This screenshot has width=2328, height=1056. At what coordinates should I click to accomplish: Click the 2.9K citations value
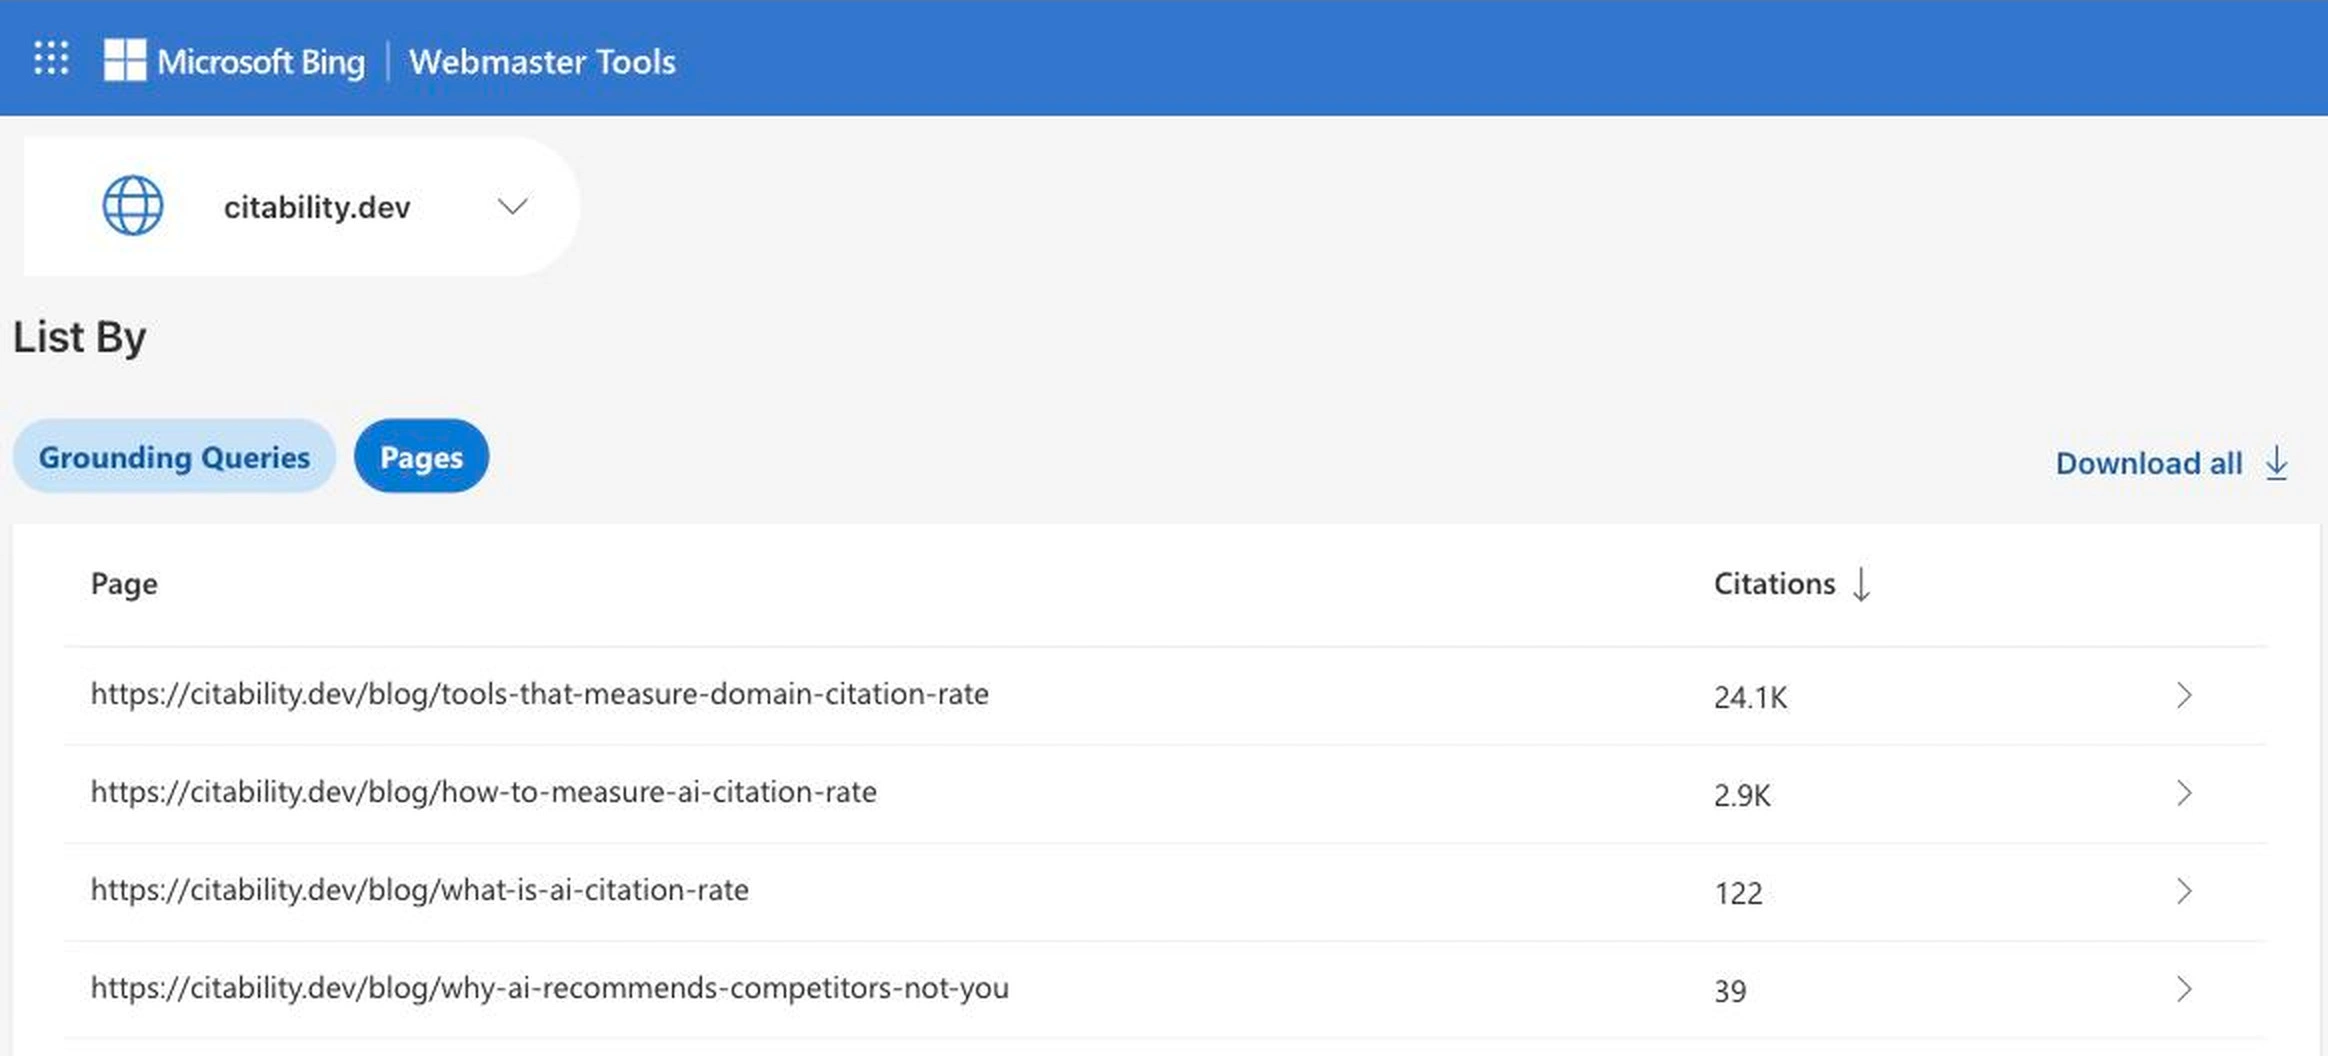[x=1742, y=795]
